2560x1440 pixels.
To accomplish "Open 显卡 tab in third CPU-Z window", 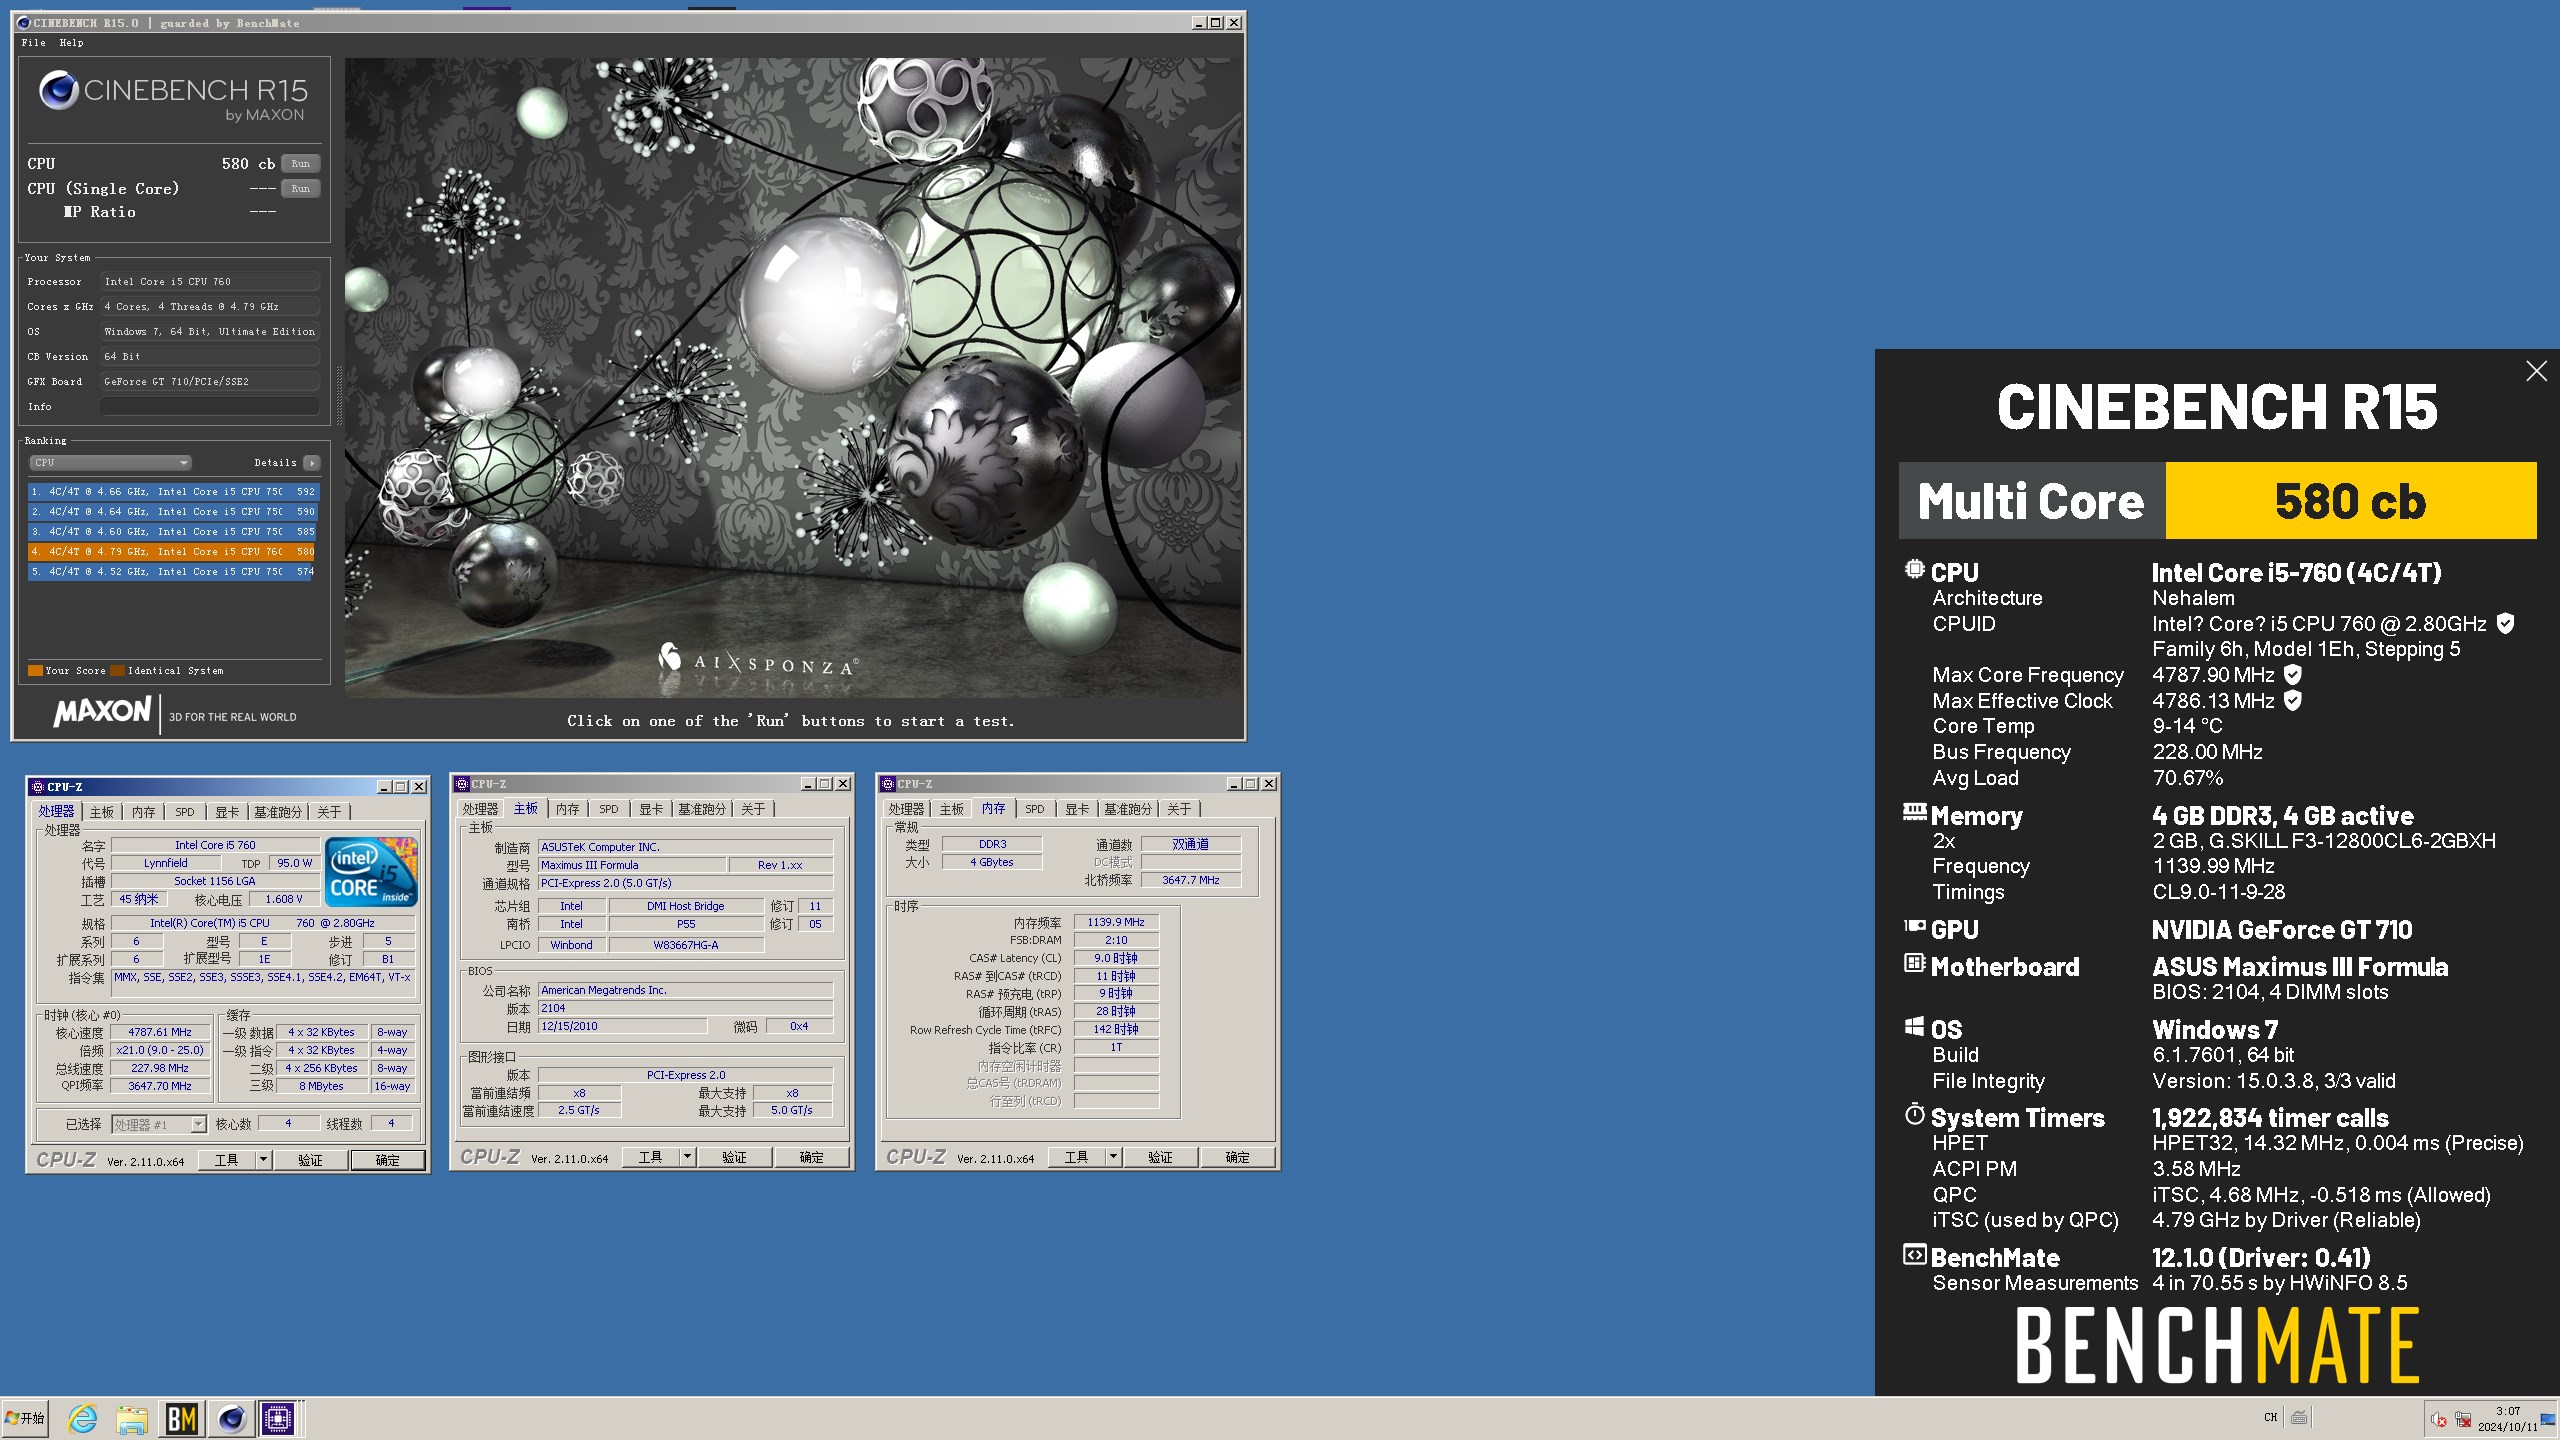I will [x=1077, y=809].
